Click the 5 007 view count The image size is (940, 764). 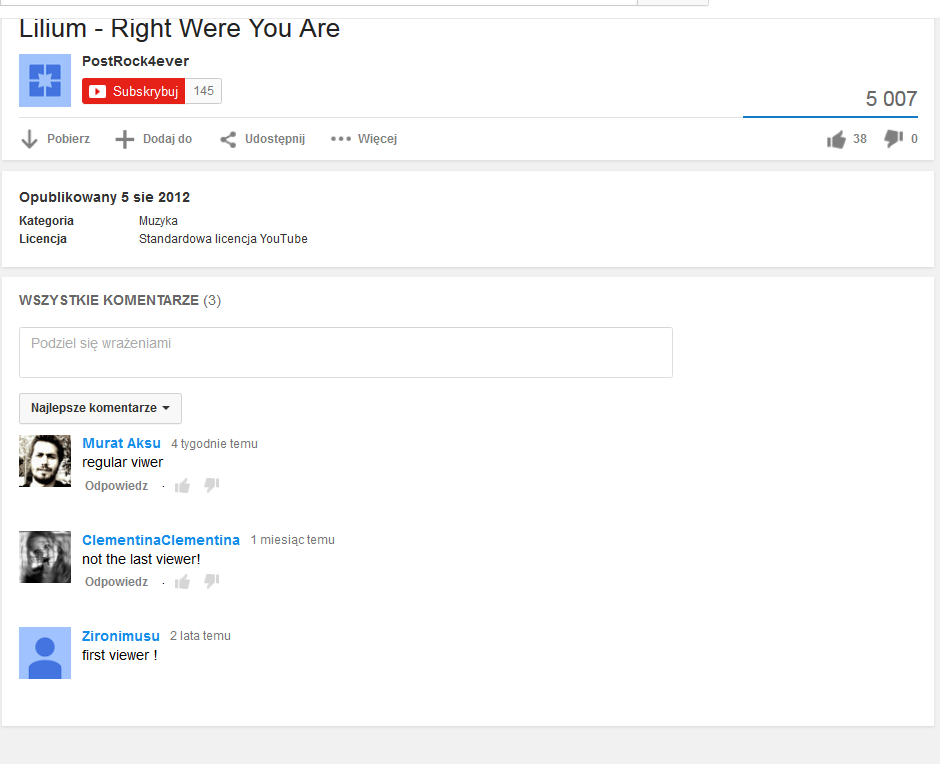(891, 98)
